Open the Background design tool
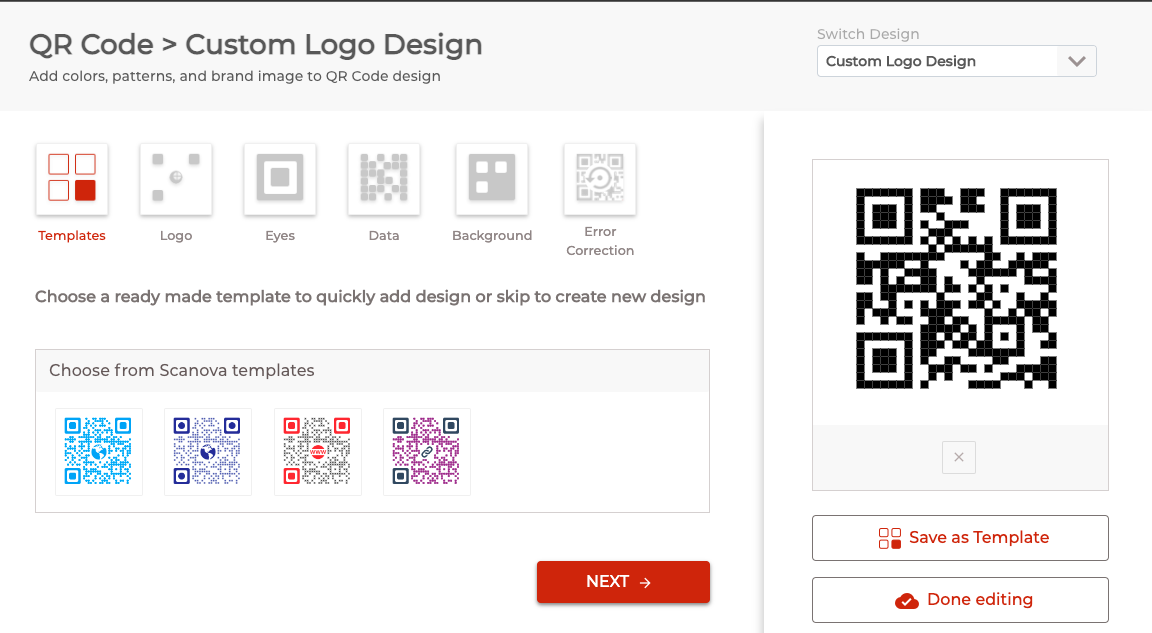This screenshot has width=1152, height=633. [x=491, y=178]
